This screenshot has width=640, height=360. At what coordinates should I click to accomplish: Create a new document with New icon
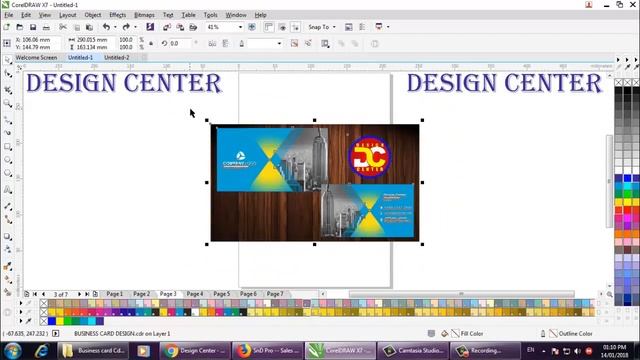[7, 27]
